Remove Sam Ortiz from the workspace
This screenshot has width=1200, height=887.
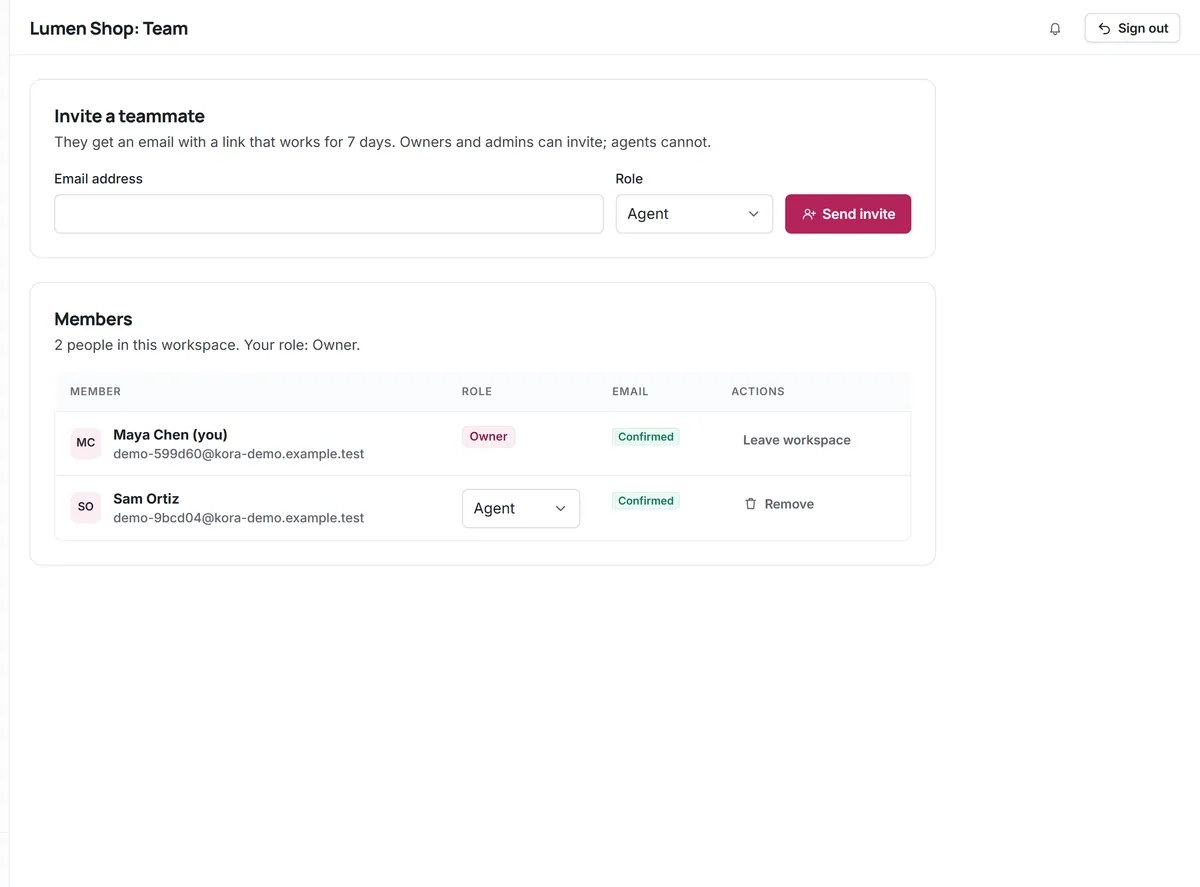coord(779,504)
